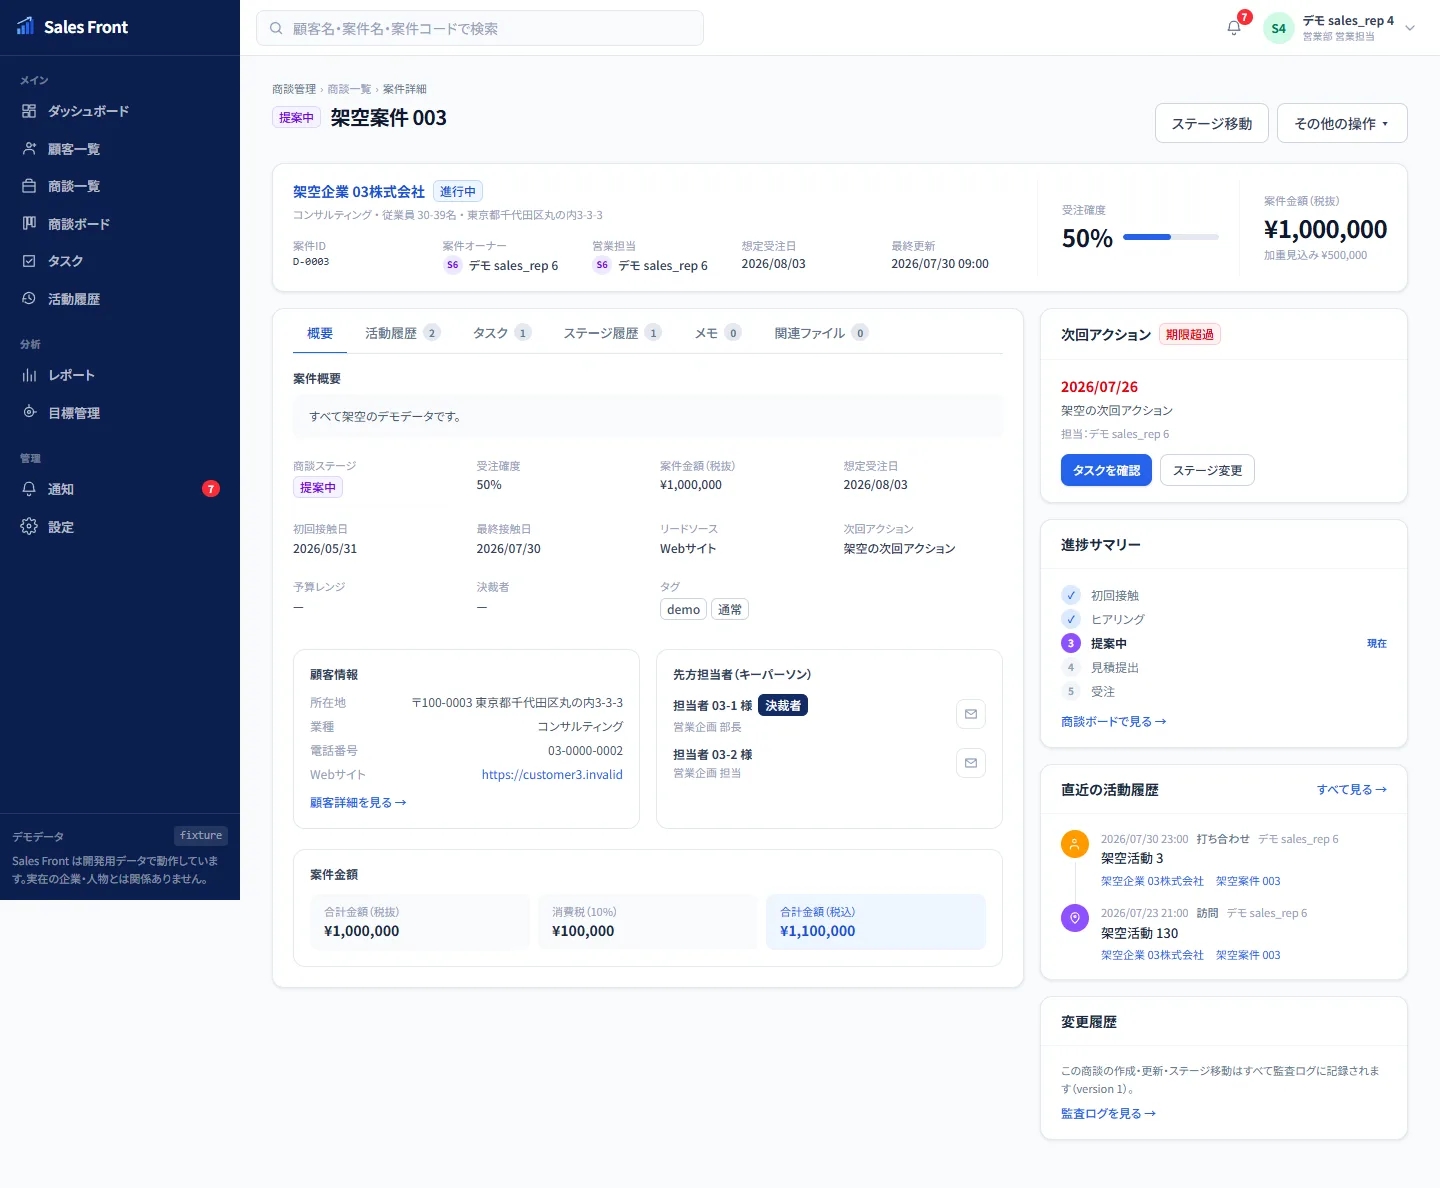
Task: Click the タスク checkbox icon in sidebar
Action: 29,261
